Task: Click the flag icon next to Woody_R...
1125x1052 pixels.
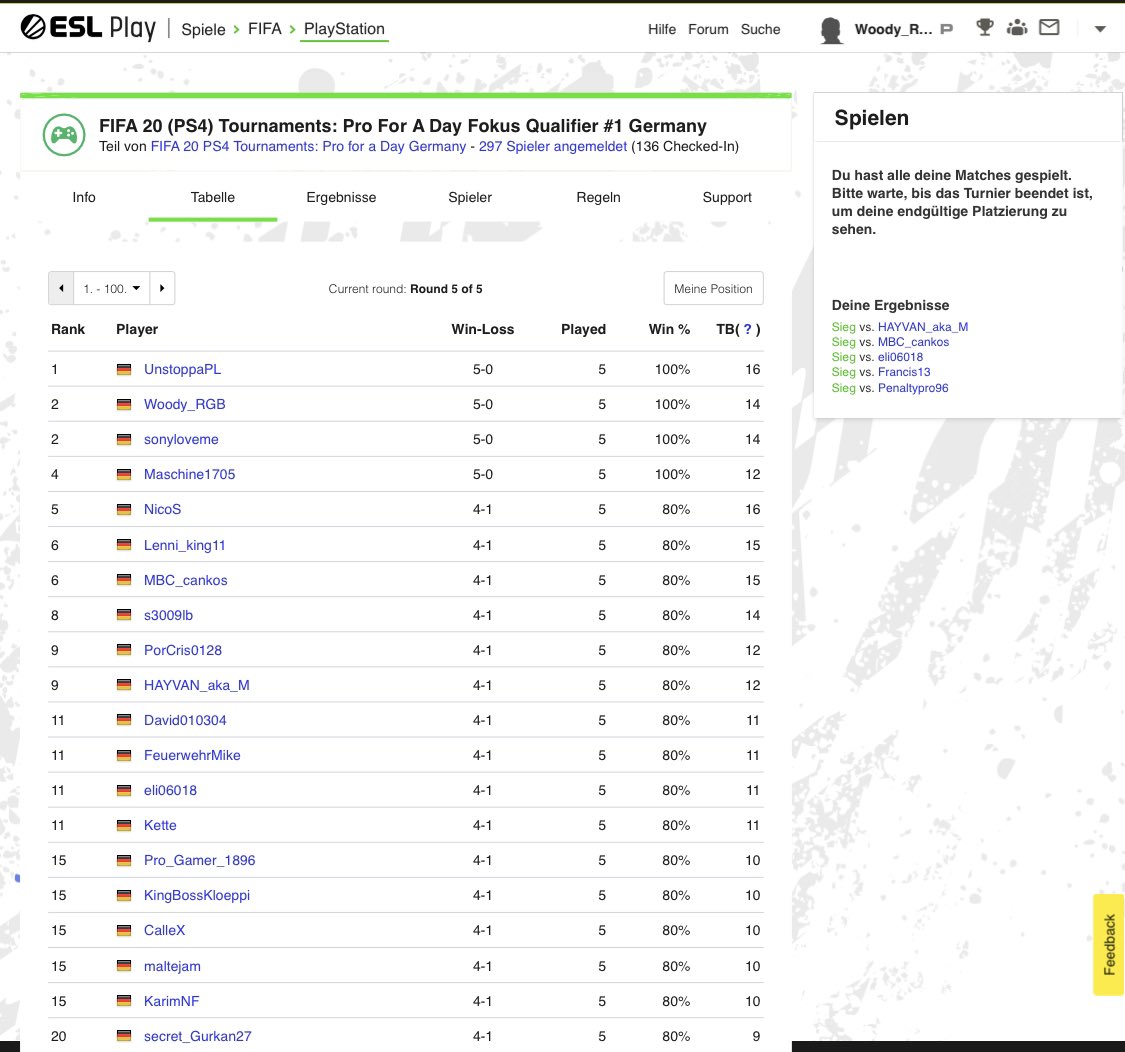Action: [946, 29]
